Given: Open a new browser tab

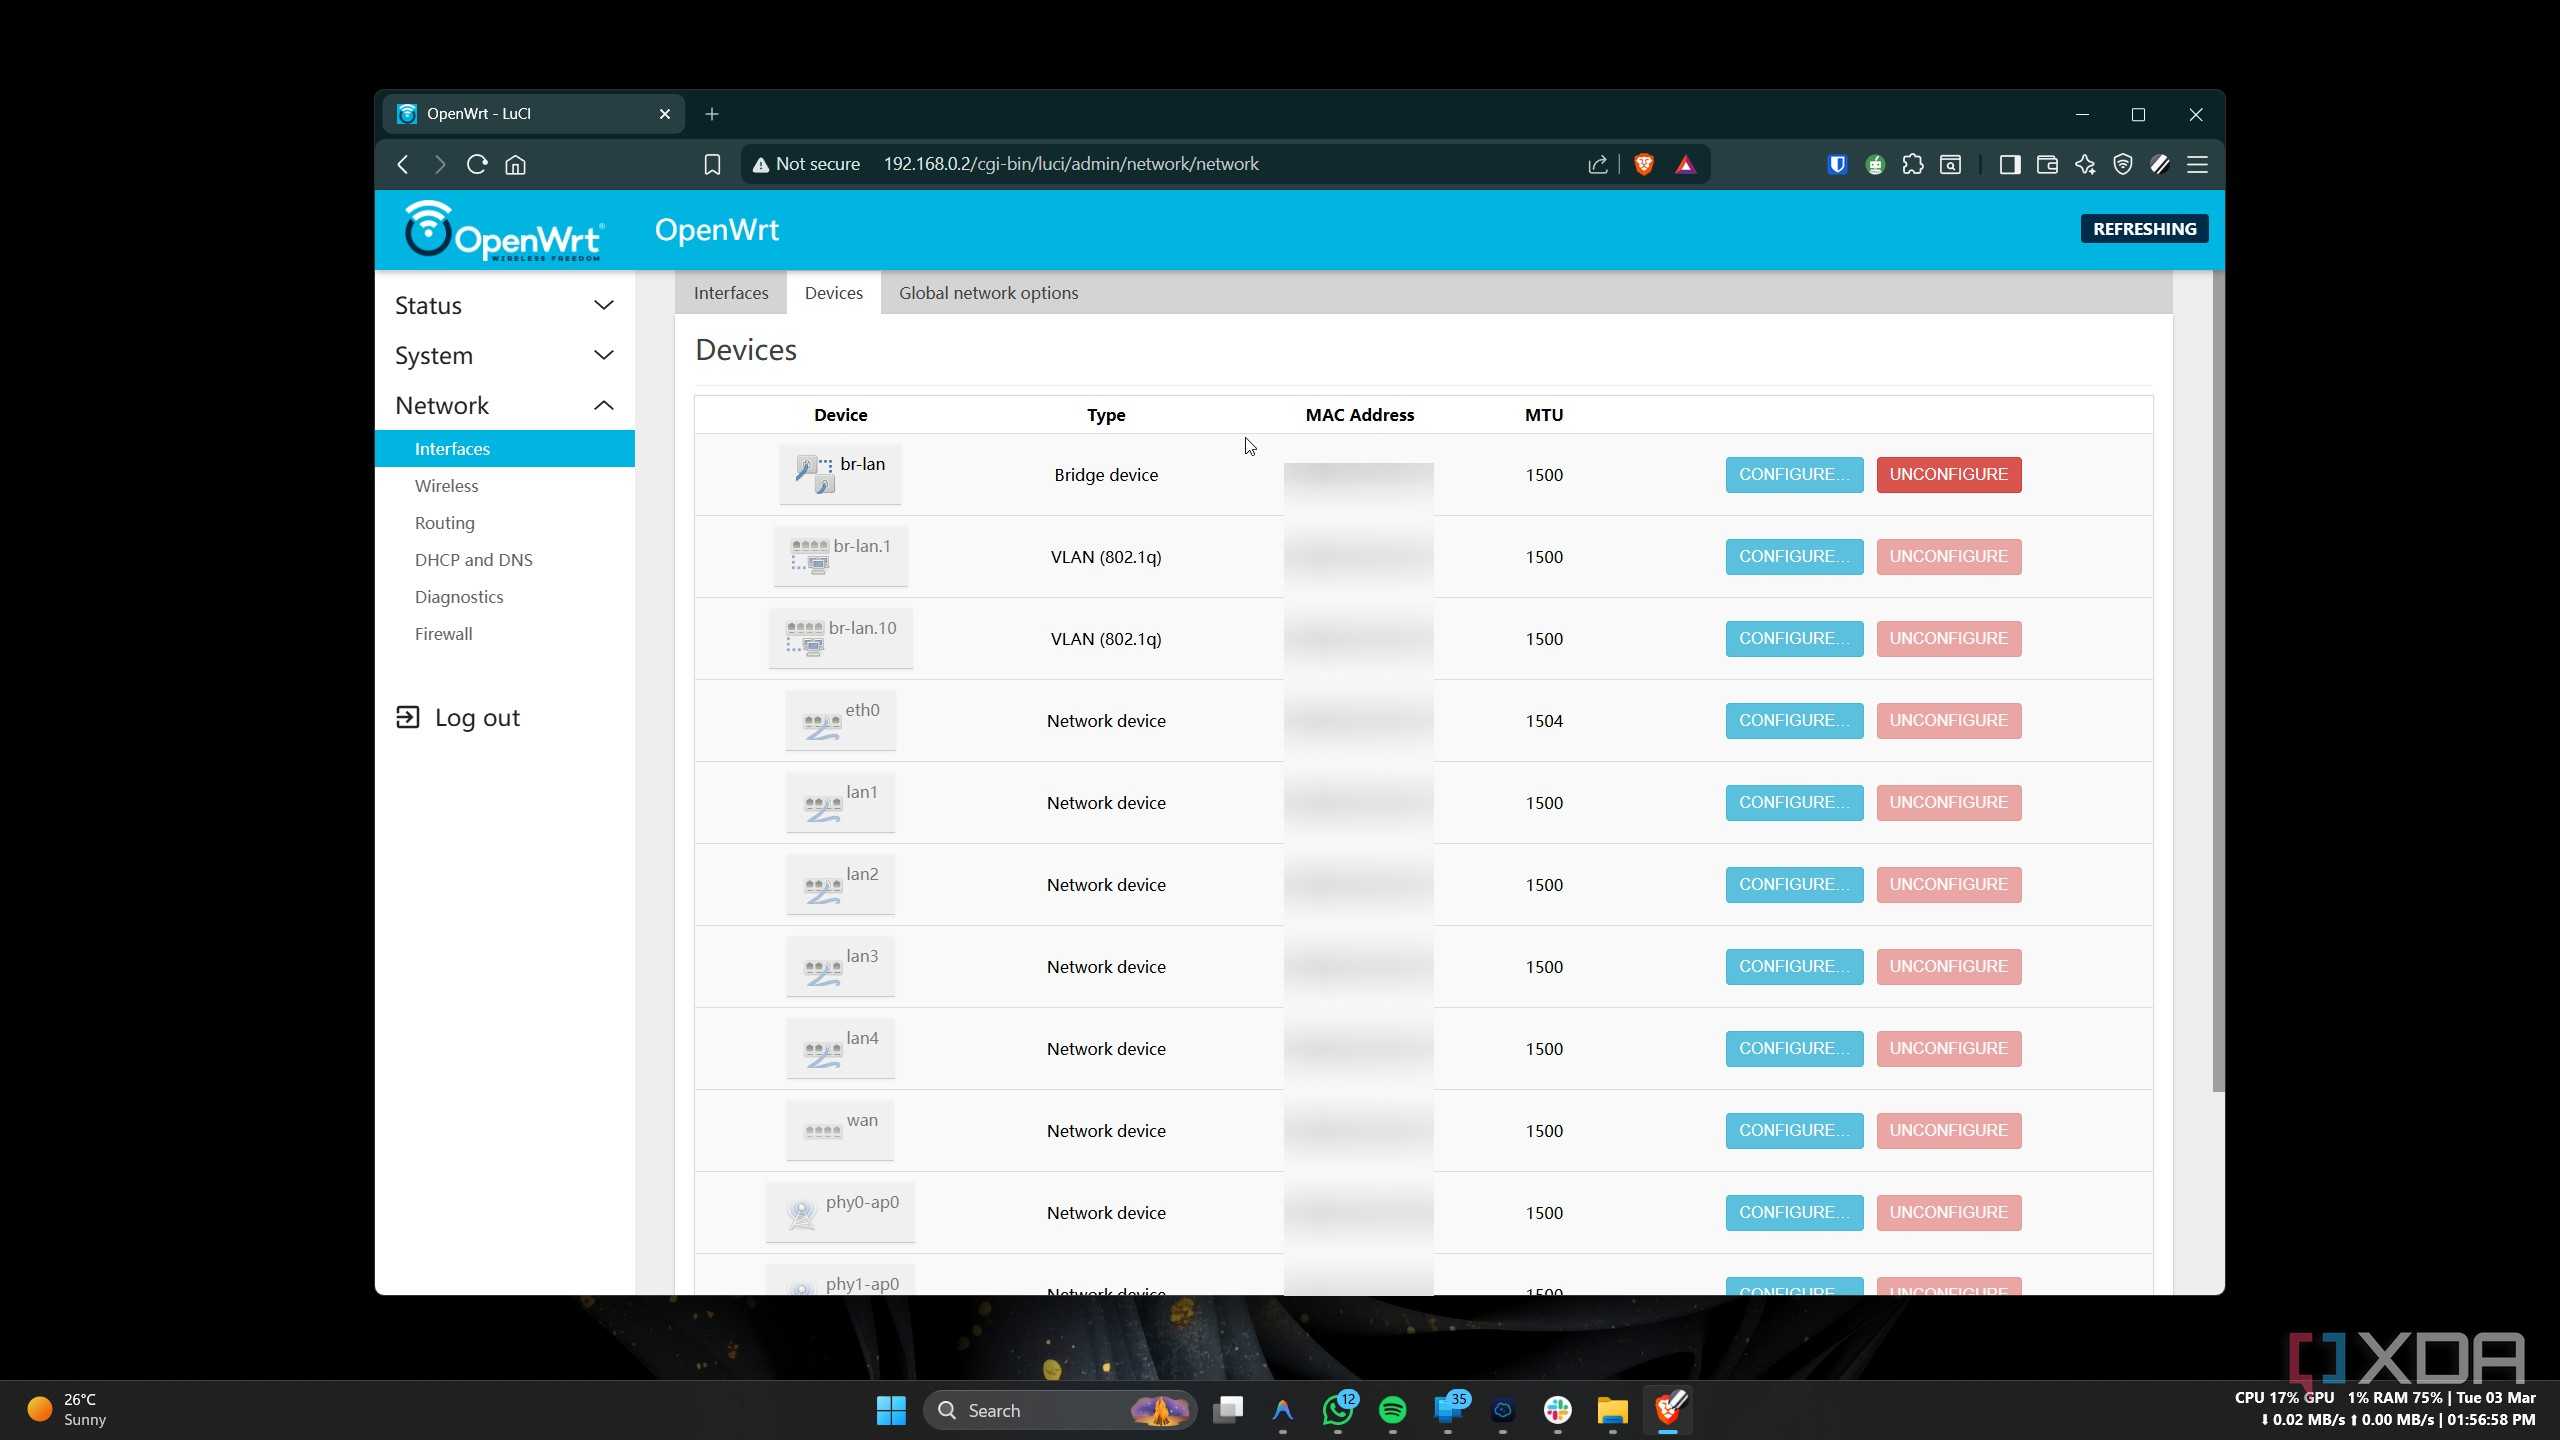Looking at the screenshot, I should (711, 114).
